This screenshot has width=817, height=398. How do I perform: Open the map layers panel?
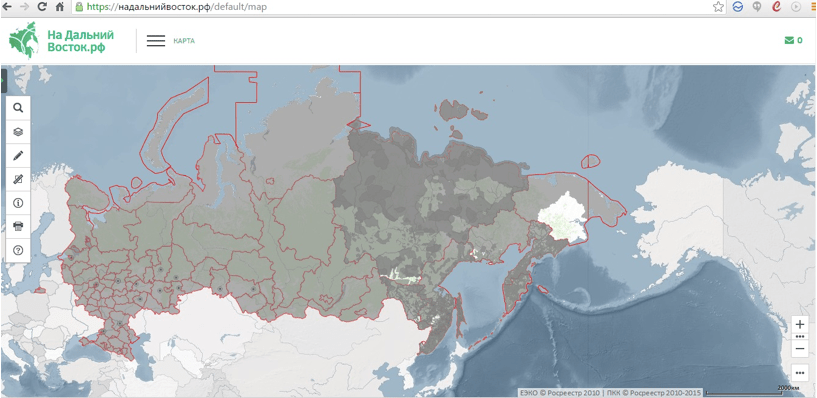pyautogui.click(x=18, y=132)
